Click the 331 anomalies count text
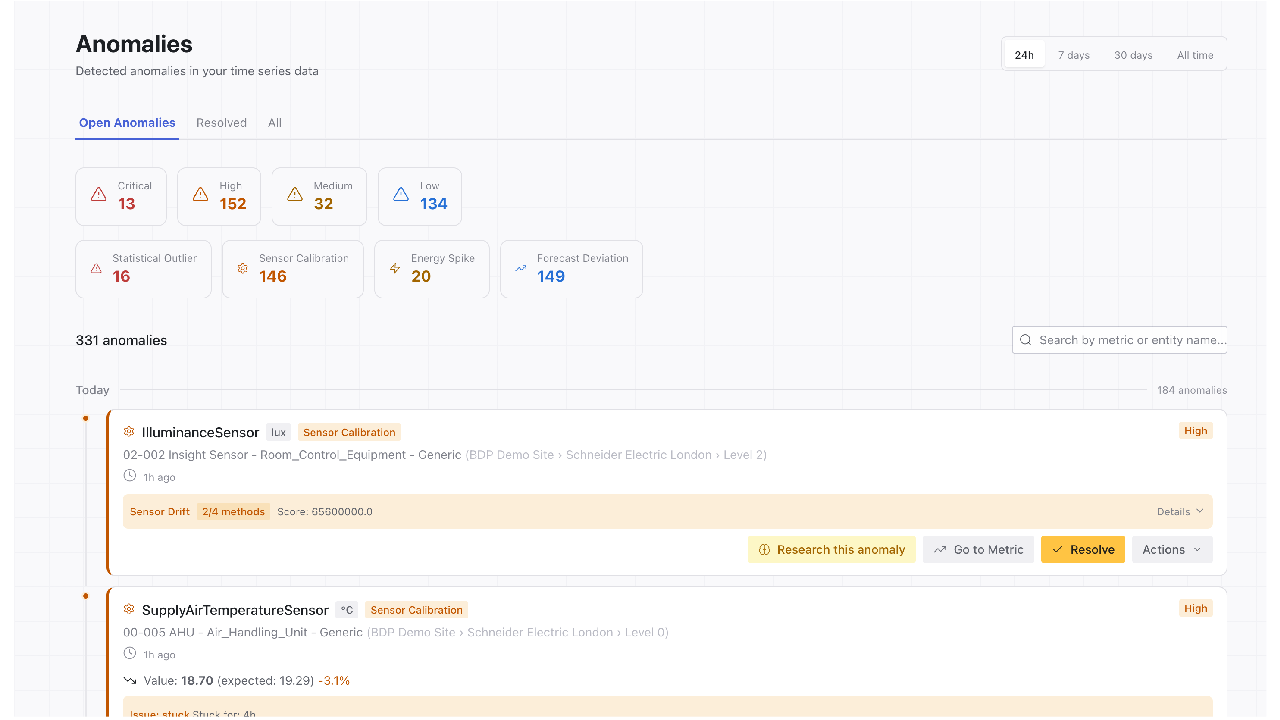This screenshot has width=1280, height=720. (121, 340)
